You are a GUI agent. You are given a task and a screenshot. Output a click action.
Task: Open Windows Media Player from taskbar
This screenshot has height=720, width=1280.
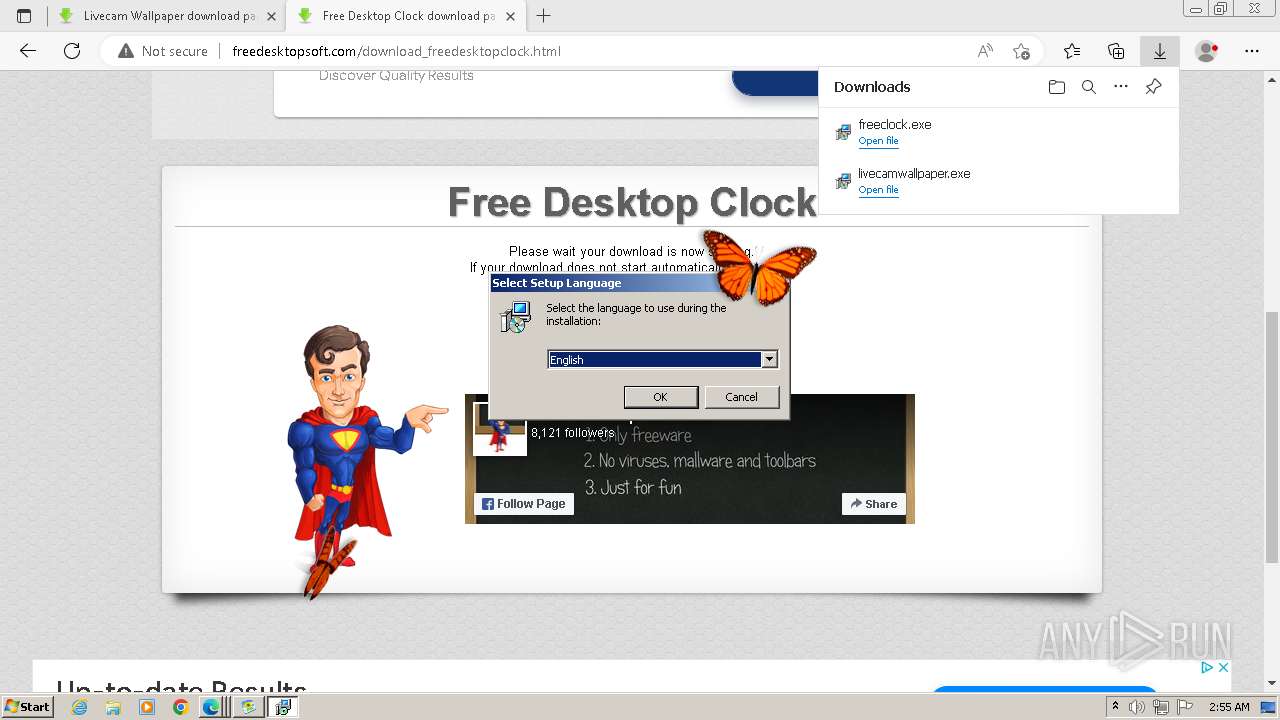147,707
